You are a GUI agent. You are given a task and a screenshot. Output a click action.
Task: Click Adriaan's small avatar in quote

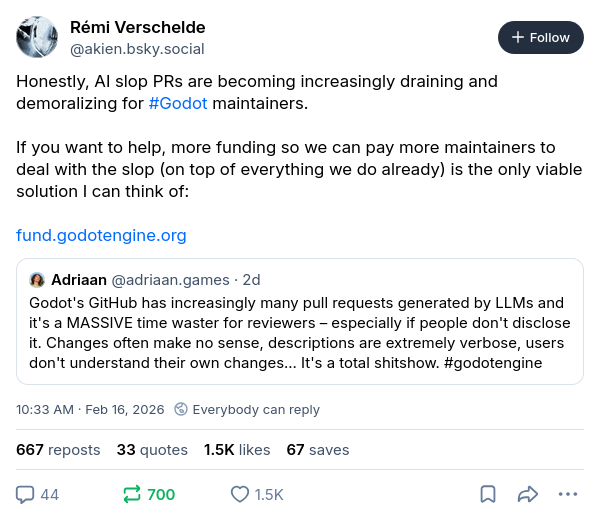[x=37, y=280]
